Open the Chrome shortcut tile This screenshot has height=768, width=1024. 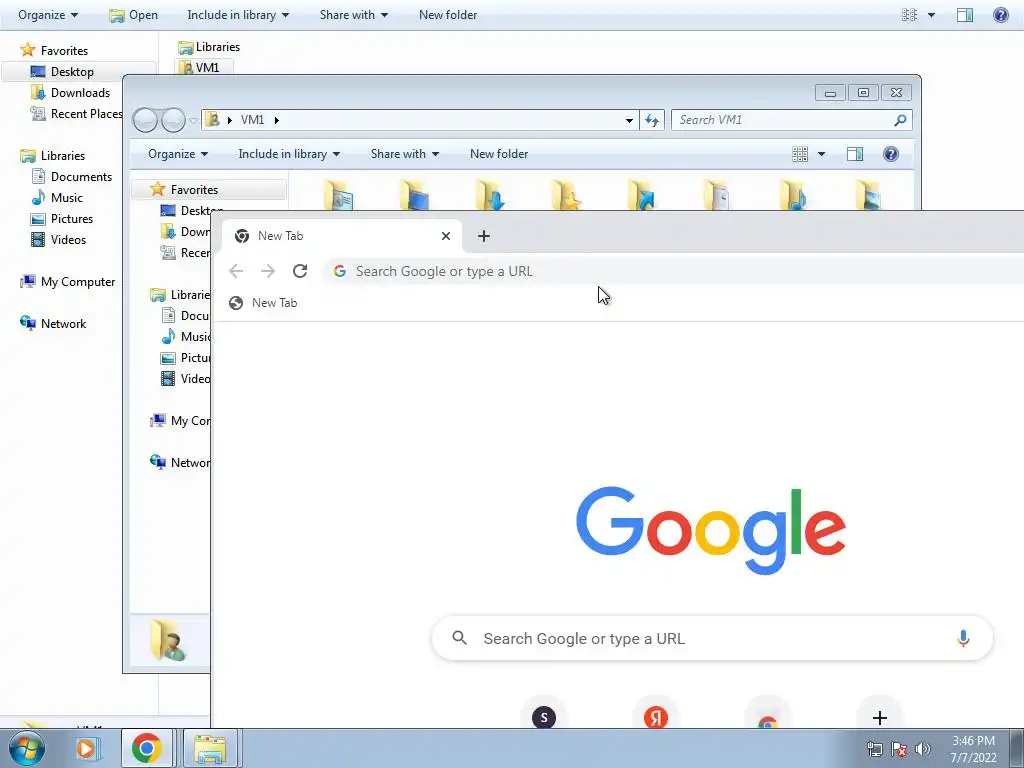(x=768, y=718)
